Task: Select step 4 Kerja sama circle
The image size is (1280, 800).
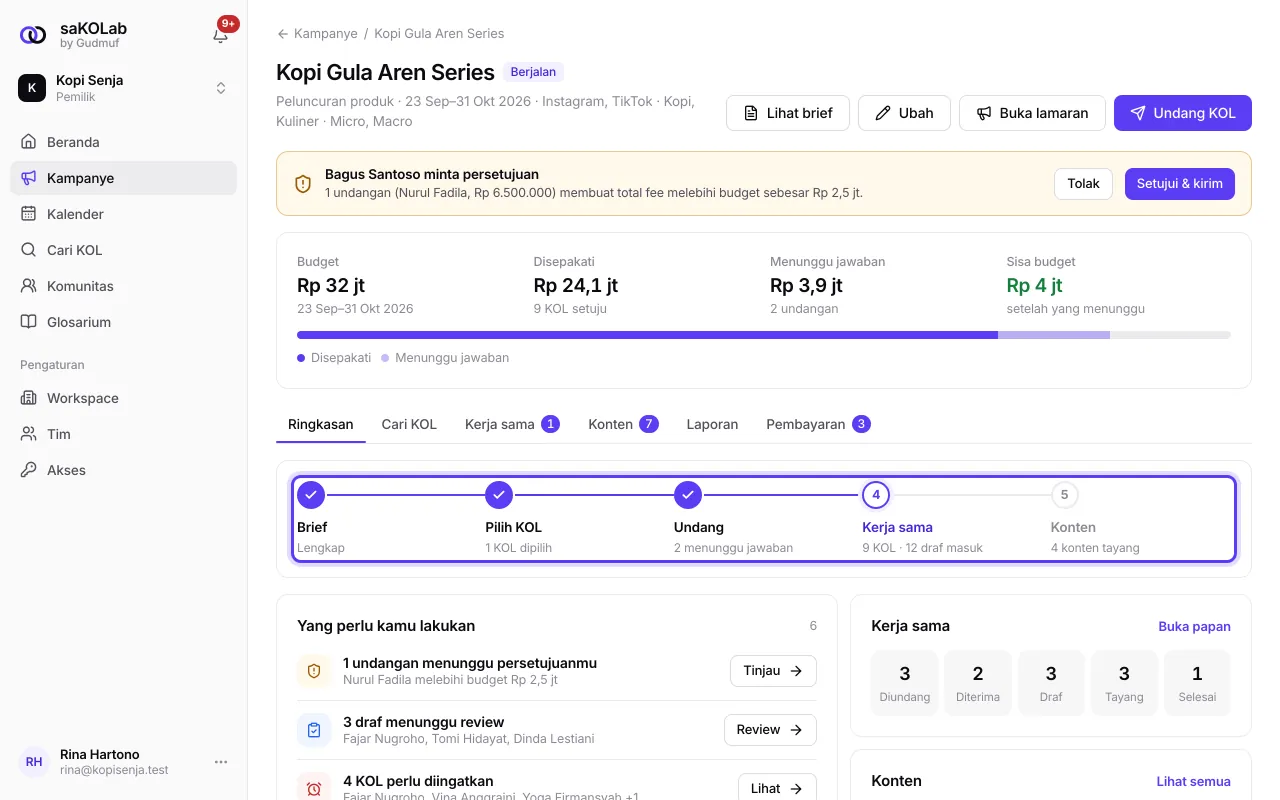Action: (876, 494)
